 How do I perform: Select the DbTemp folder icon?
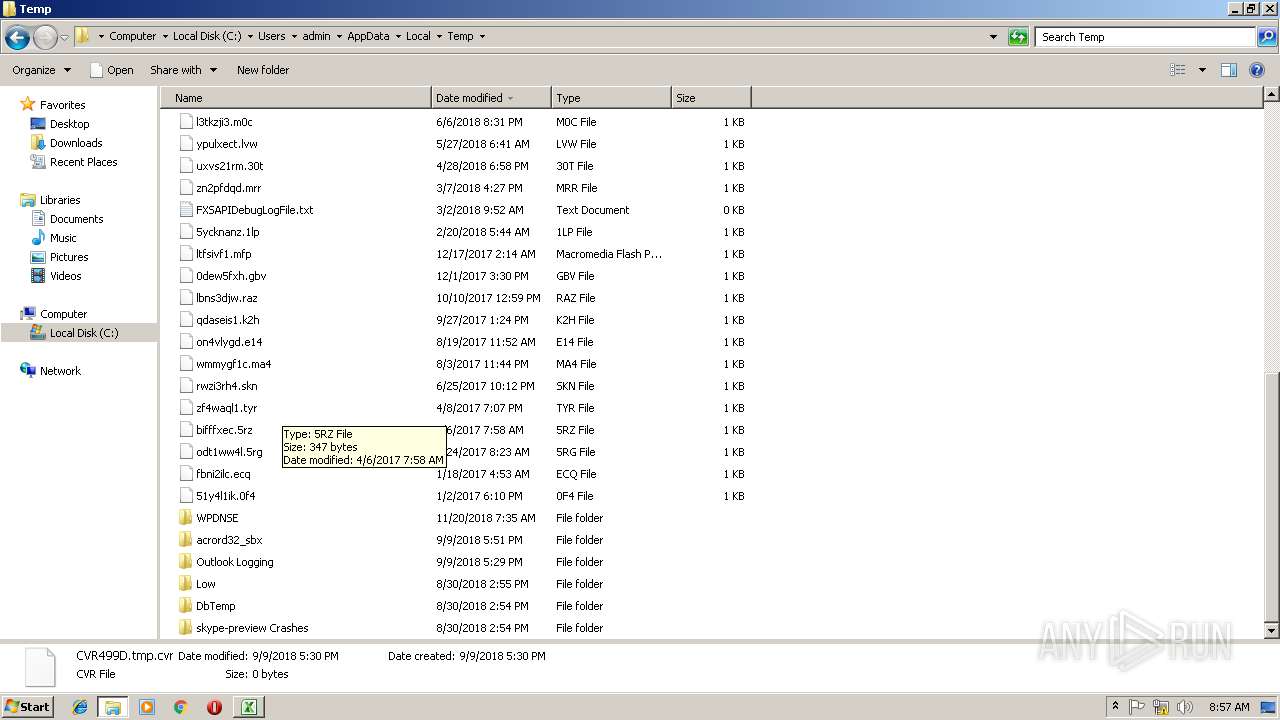click(185, 606)
